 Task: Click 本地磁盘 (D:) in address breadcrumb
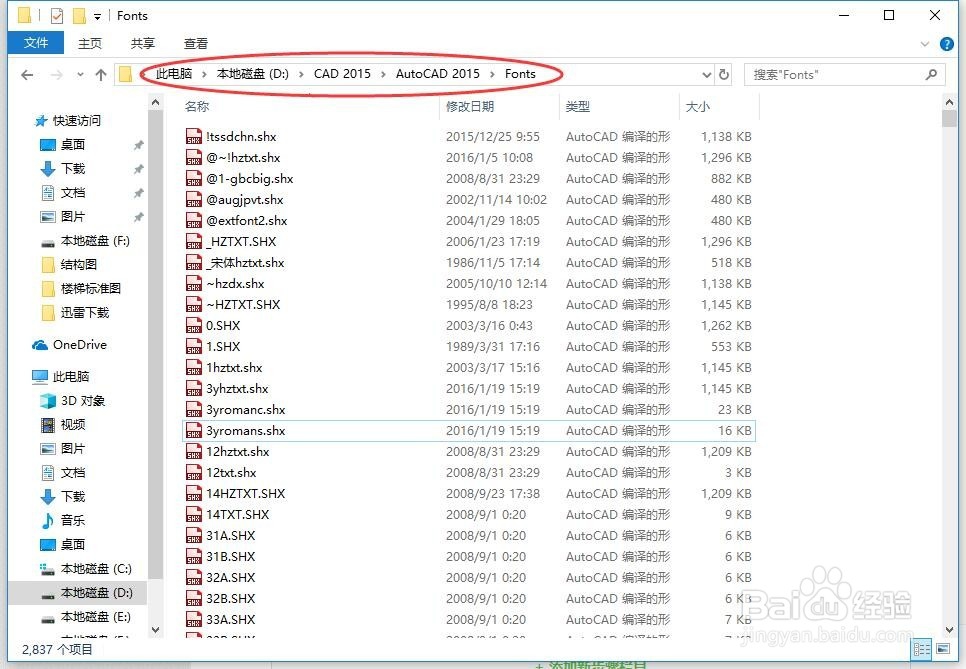tap(253, 74)
